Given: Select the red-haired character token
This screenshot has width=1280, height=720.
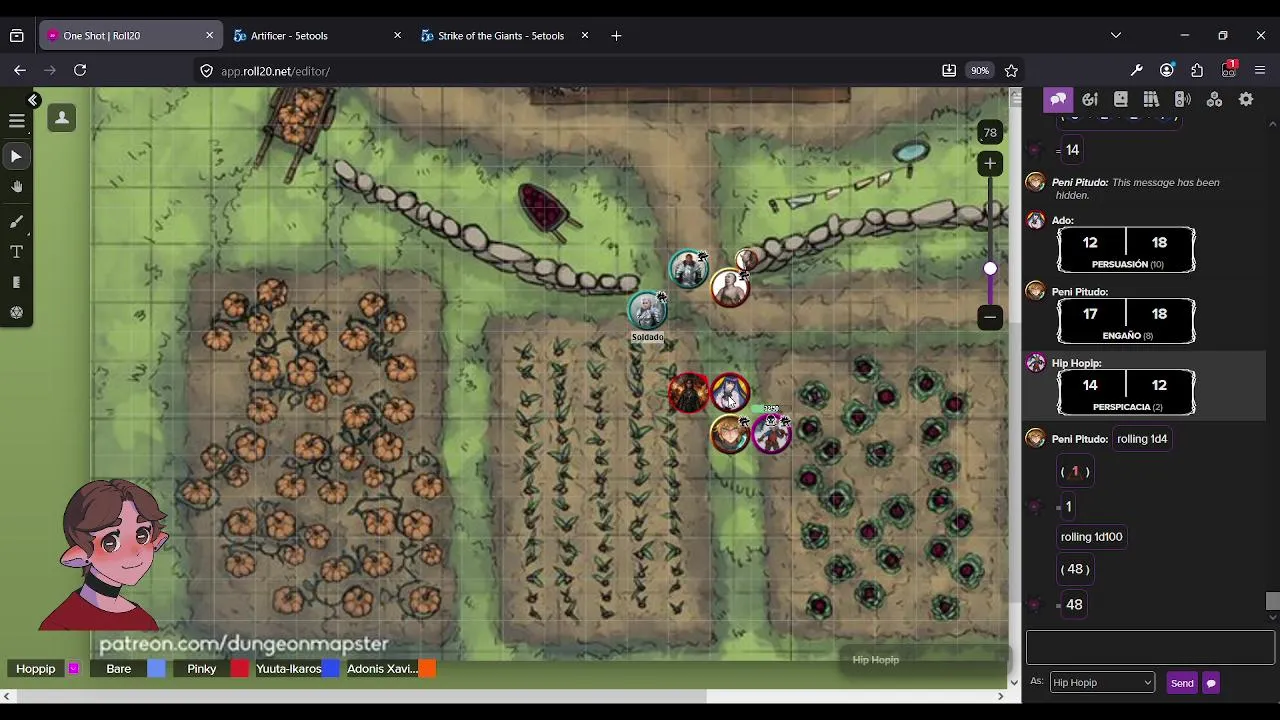Looking at the screenshot, I should 689,393.
